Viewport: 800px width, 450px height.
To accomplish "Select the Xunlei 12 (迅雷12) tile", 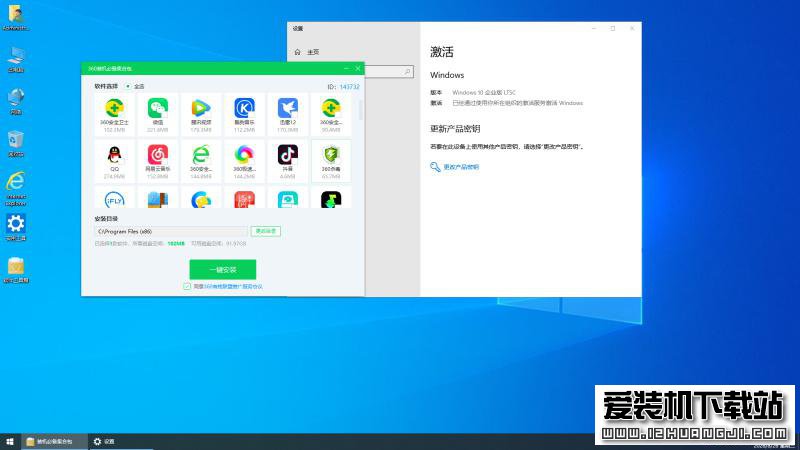I will point(288,115).
